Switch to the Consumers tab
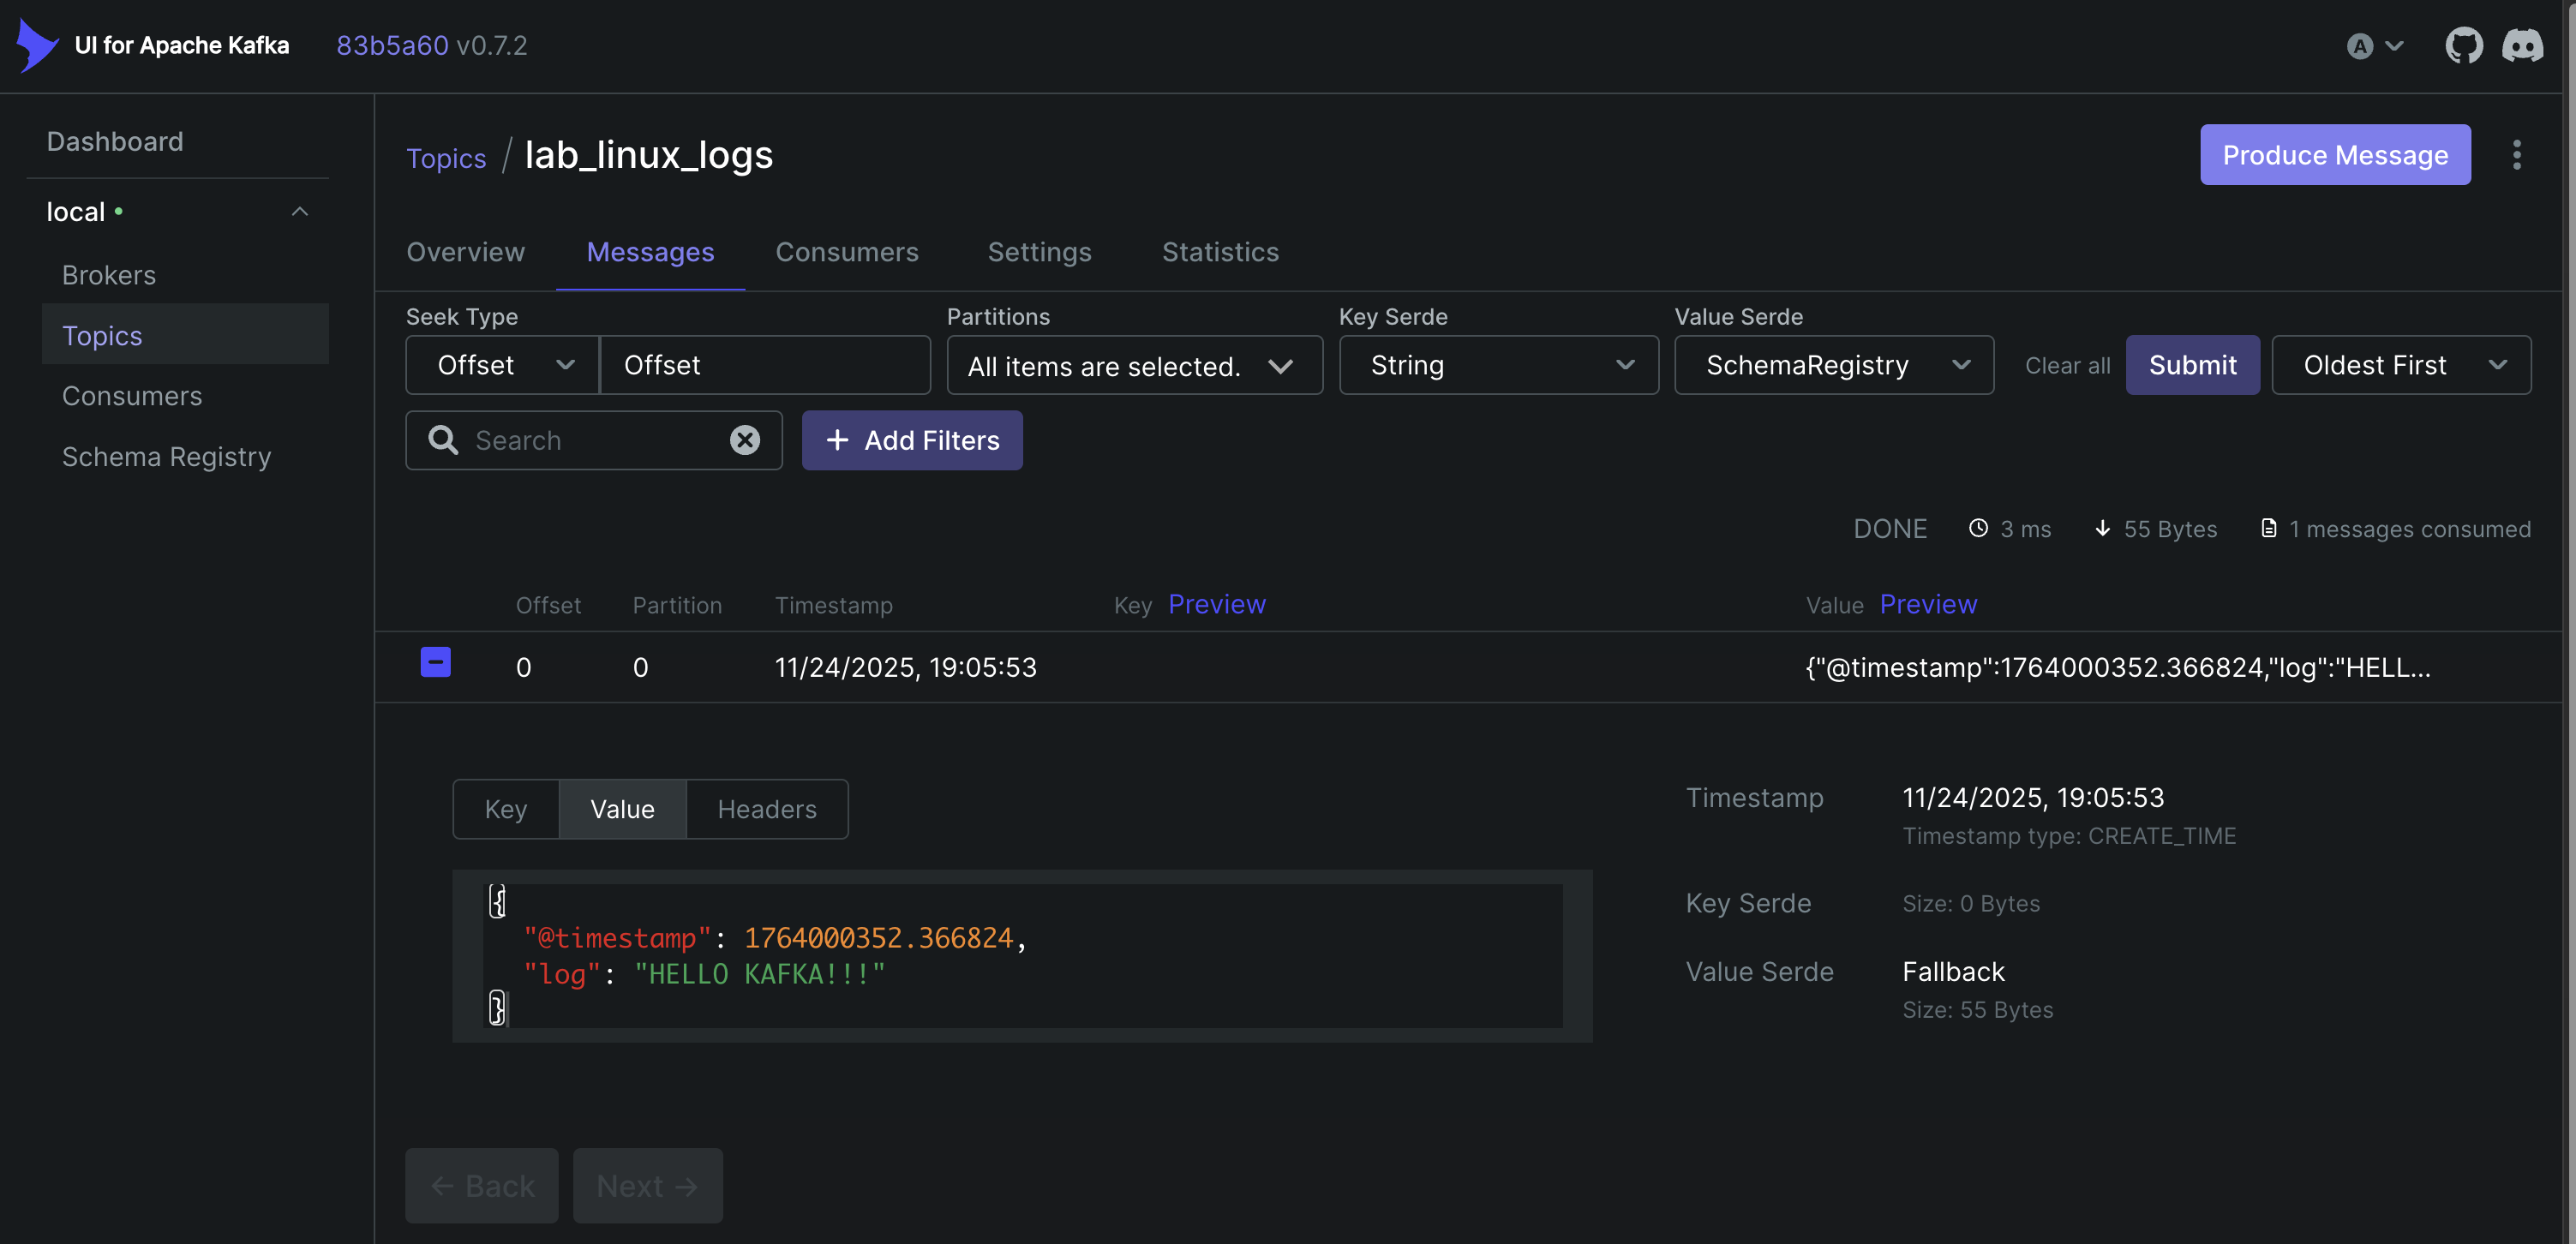Viewport: 2576px width, 1244px height. [846, 252]
